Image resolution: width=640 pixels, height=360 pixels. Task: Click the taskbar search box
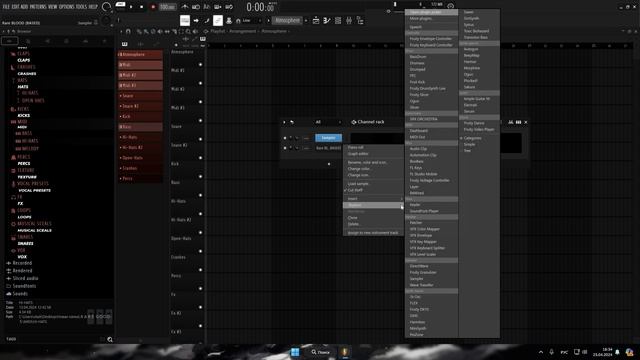(321, 352)
